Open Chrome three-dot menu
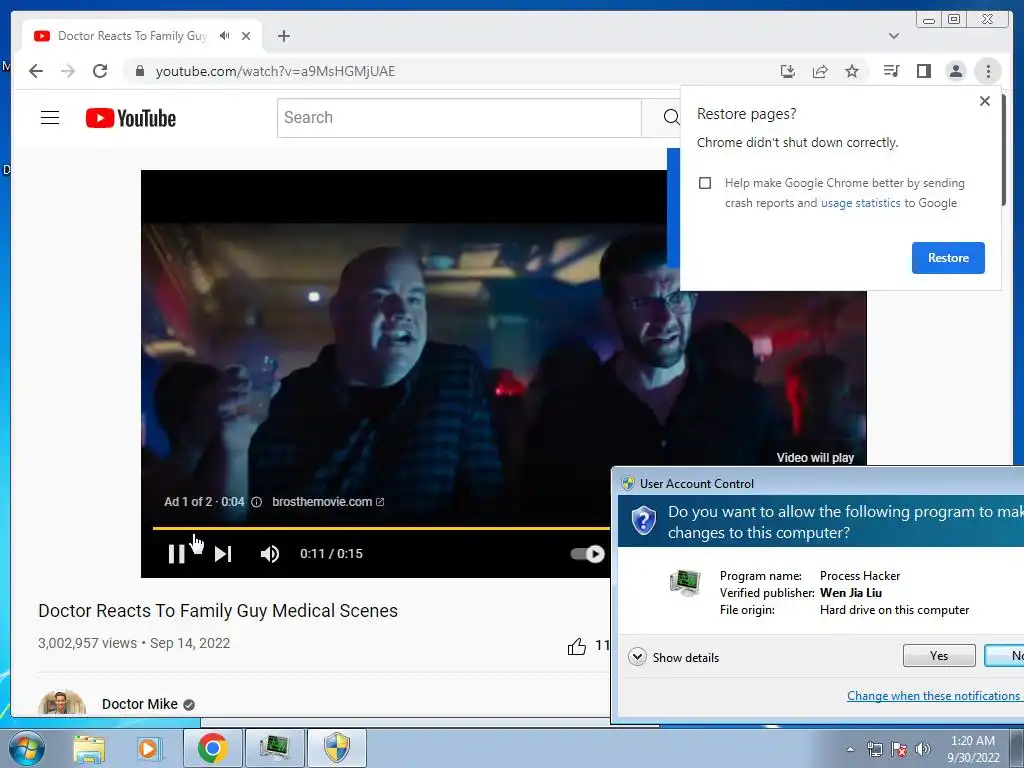 (988, 71)
